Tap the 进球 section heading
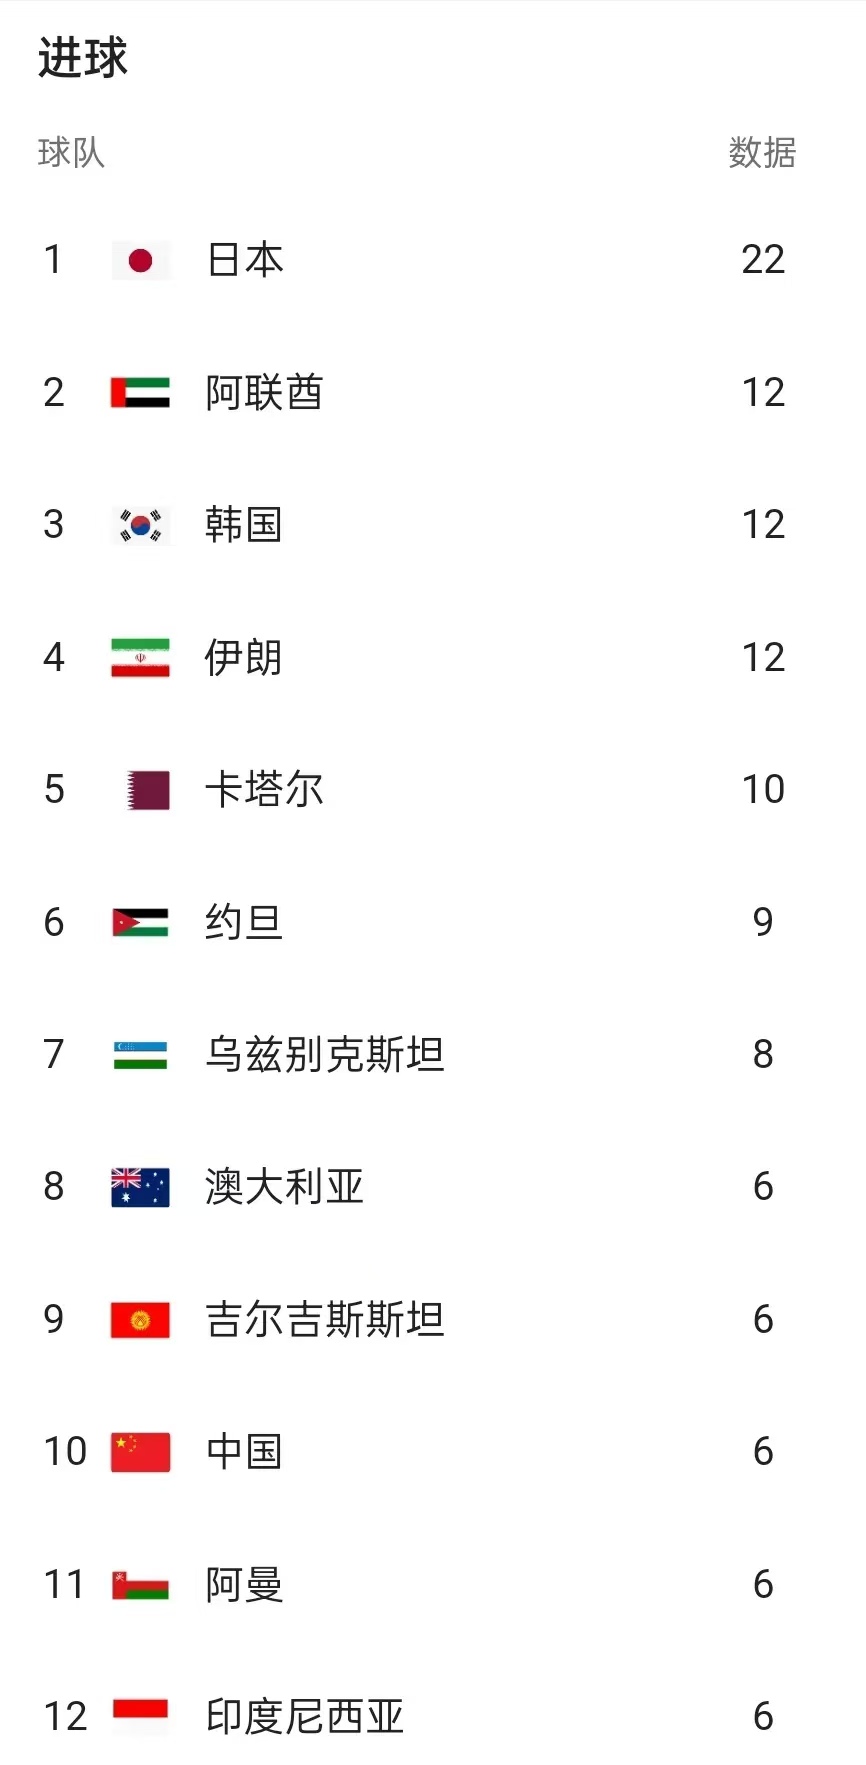 pos(83,57)
